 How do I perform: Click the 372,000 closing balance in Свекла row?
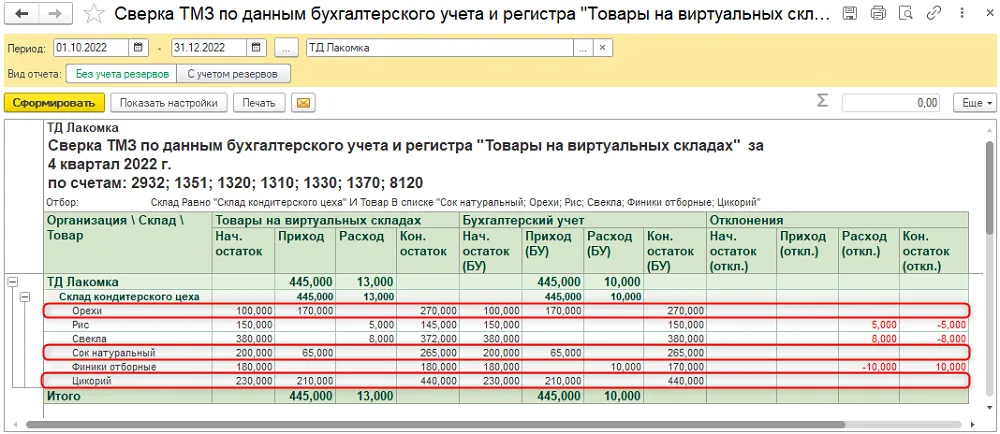coord(438,338)
